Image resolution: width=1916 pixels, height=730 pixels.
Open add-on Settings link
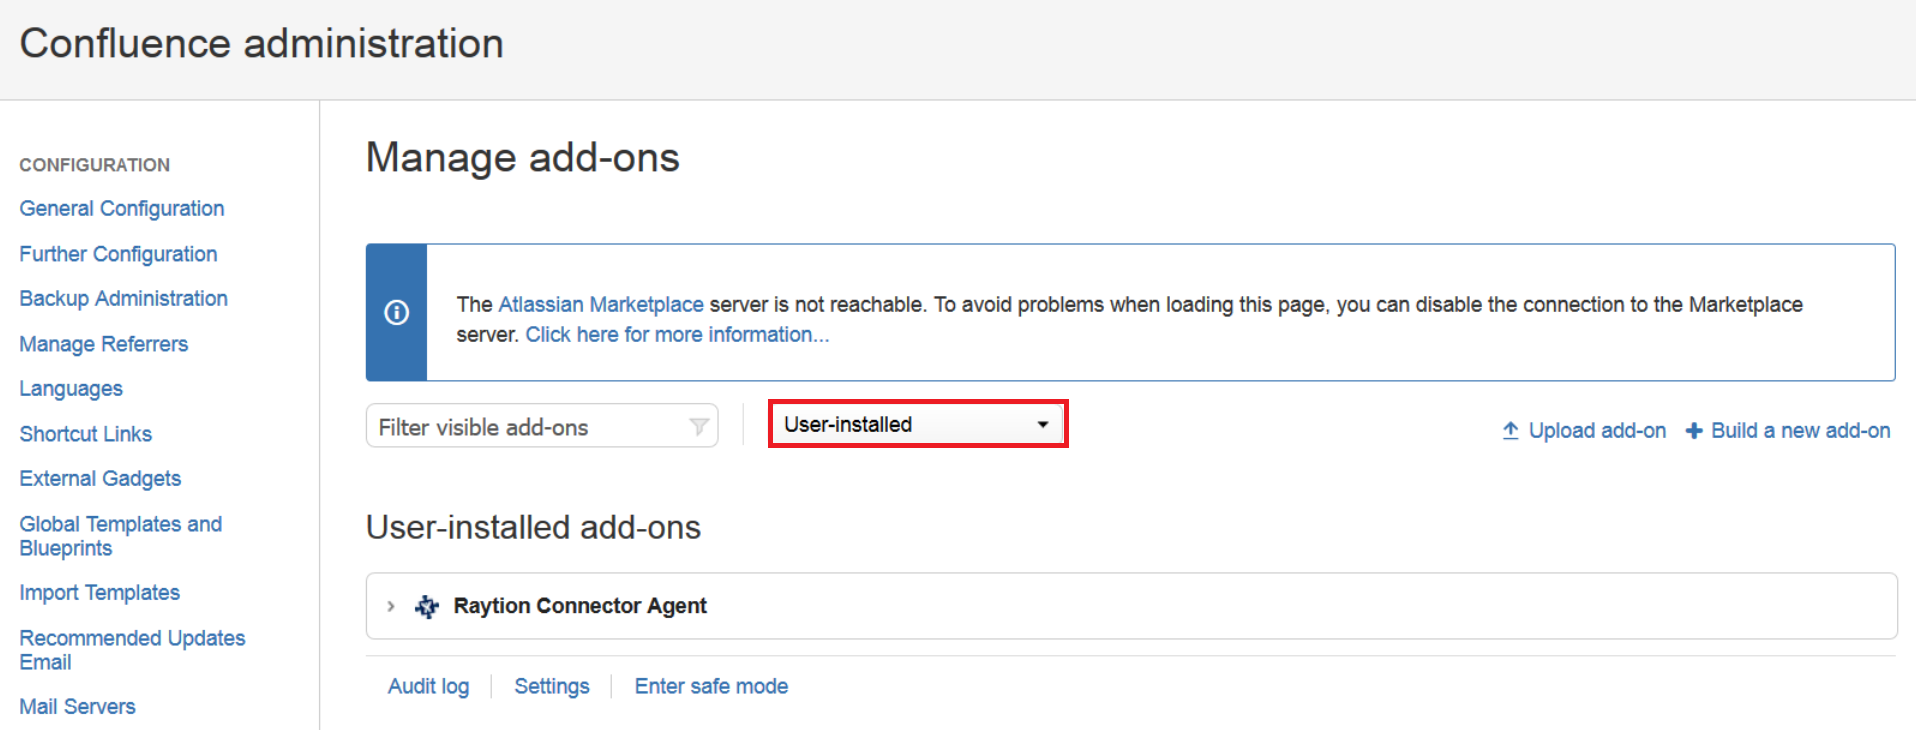(x=551, y=686)
